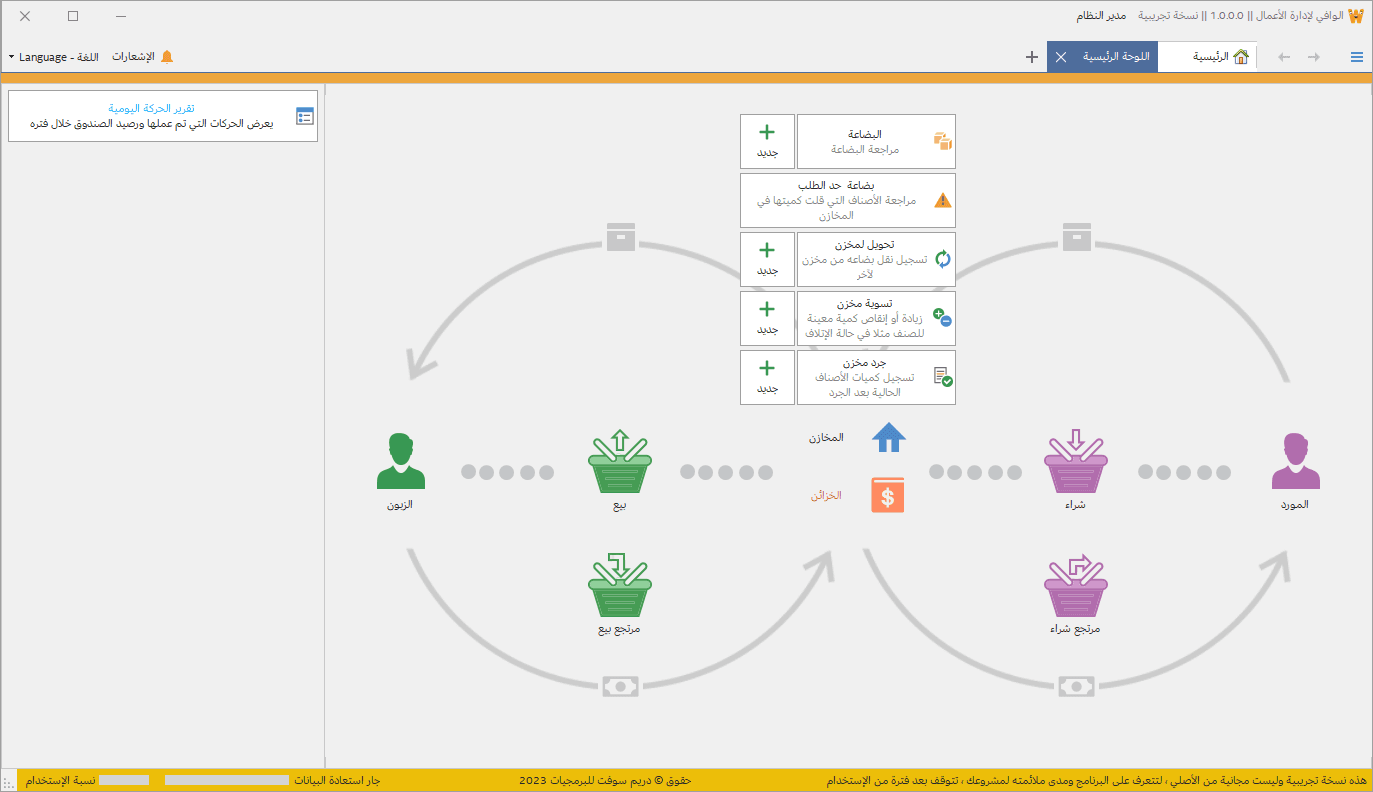Open the purchase (شراء) purple basket icon
1373x792 pixels.
point(1076,462)
